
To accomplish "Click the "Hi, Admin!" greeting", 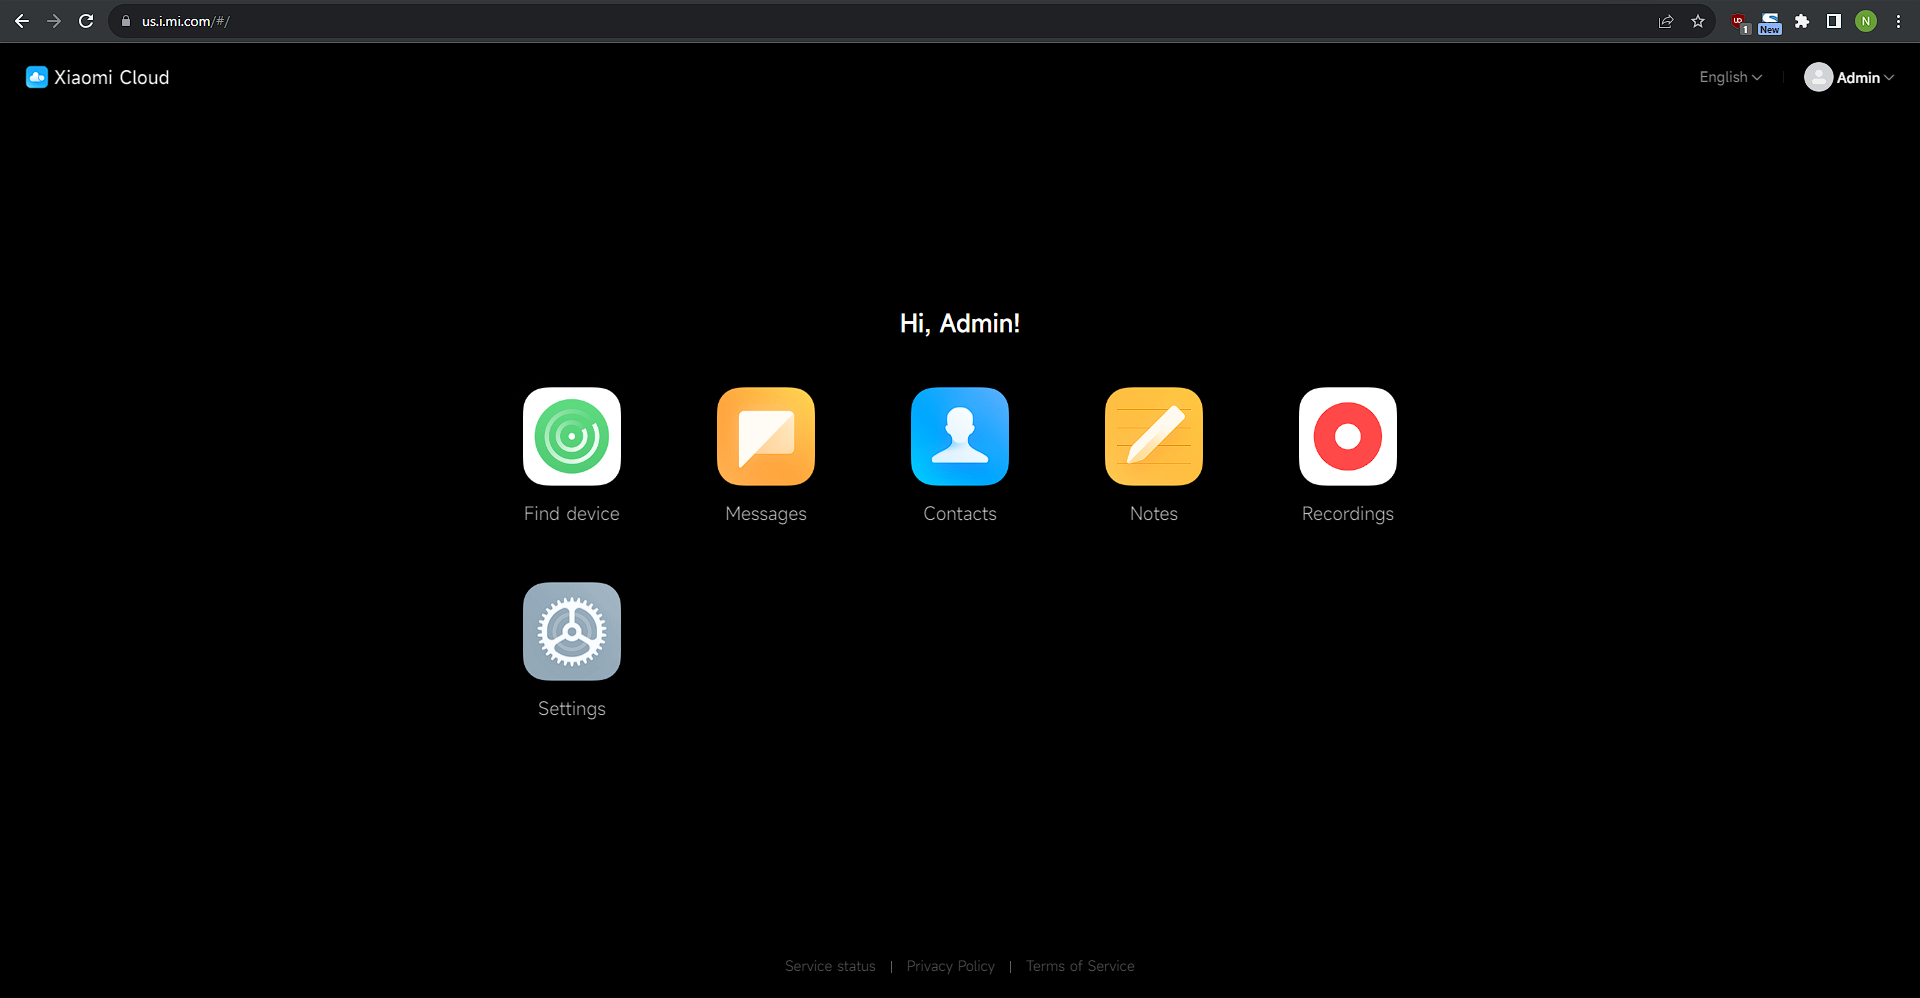I will click(x=960, y=323).
